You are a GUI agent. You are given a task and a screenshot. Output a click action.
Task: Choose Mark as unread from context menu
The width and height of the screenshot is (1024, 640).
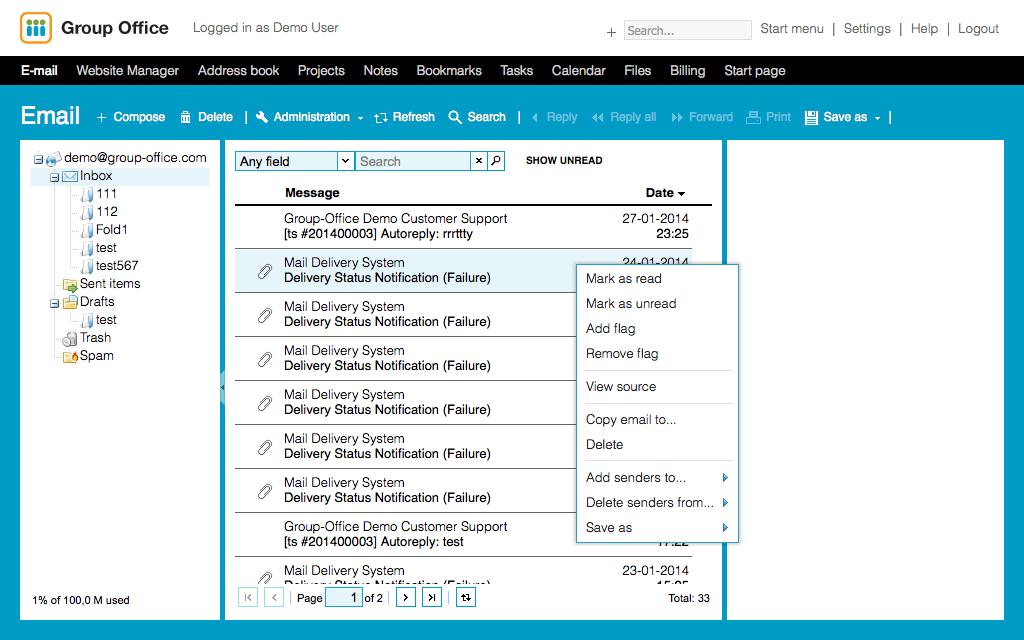(631, 304)
